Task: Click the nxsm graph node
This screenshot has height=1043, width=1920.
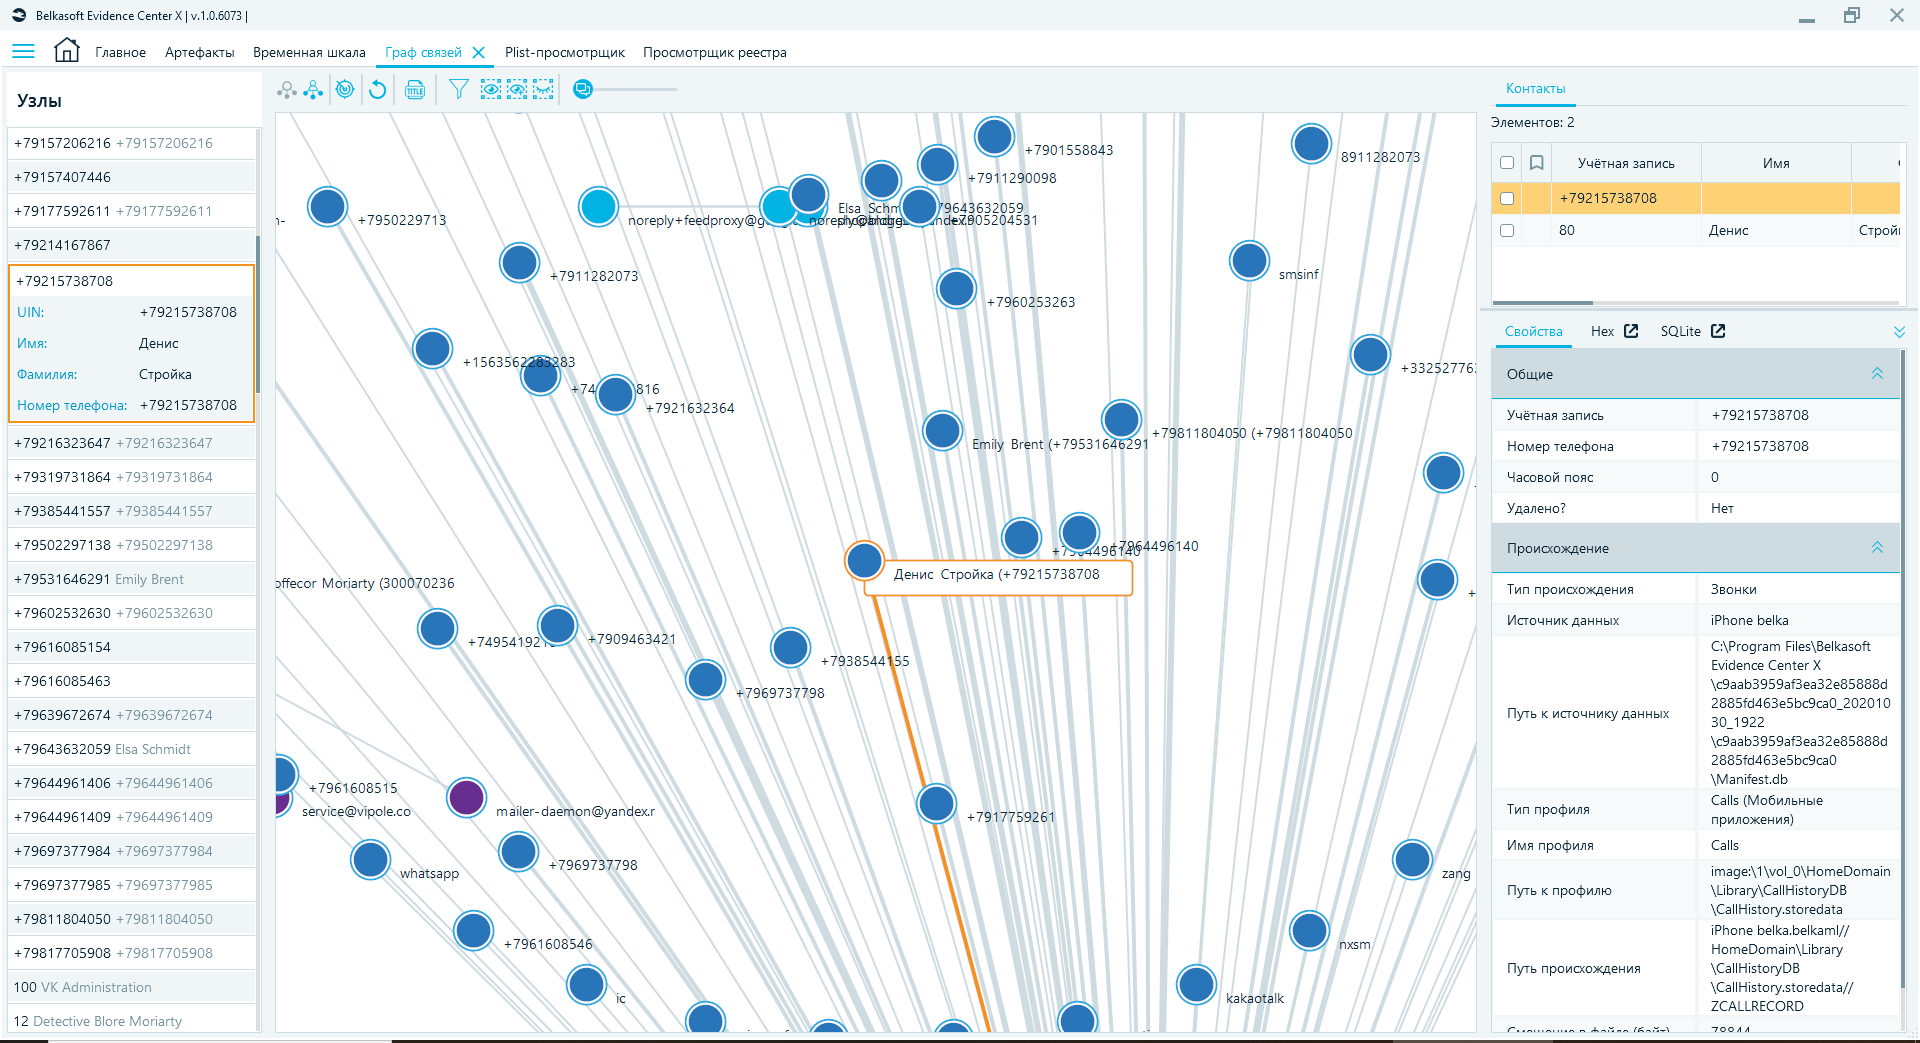Action: tap(1309, 930)
